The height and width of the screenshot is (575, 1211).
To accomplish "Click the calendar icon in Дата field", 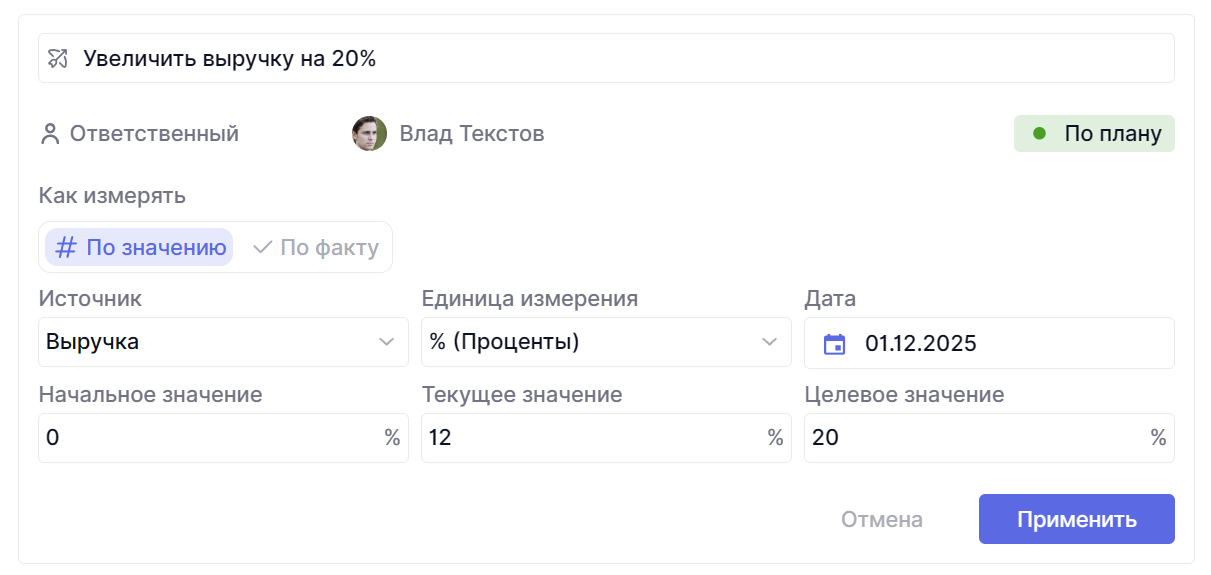I will [x=834, y=344].
